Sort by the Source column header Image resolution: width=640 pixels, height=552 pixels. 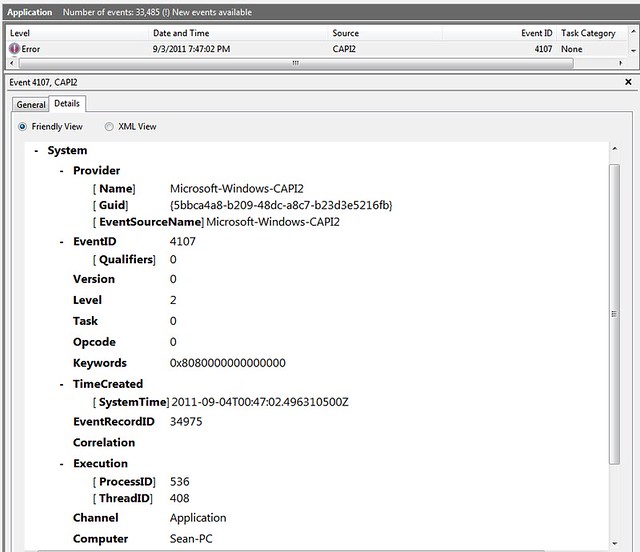click(385, 33)
